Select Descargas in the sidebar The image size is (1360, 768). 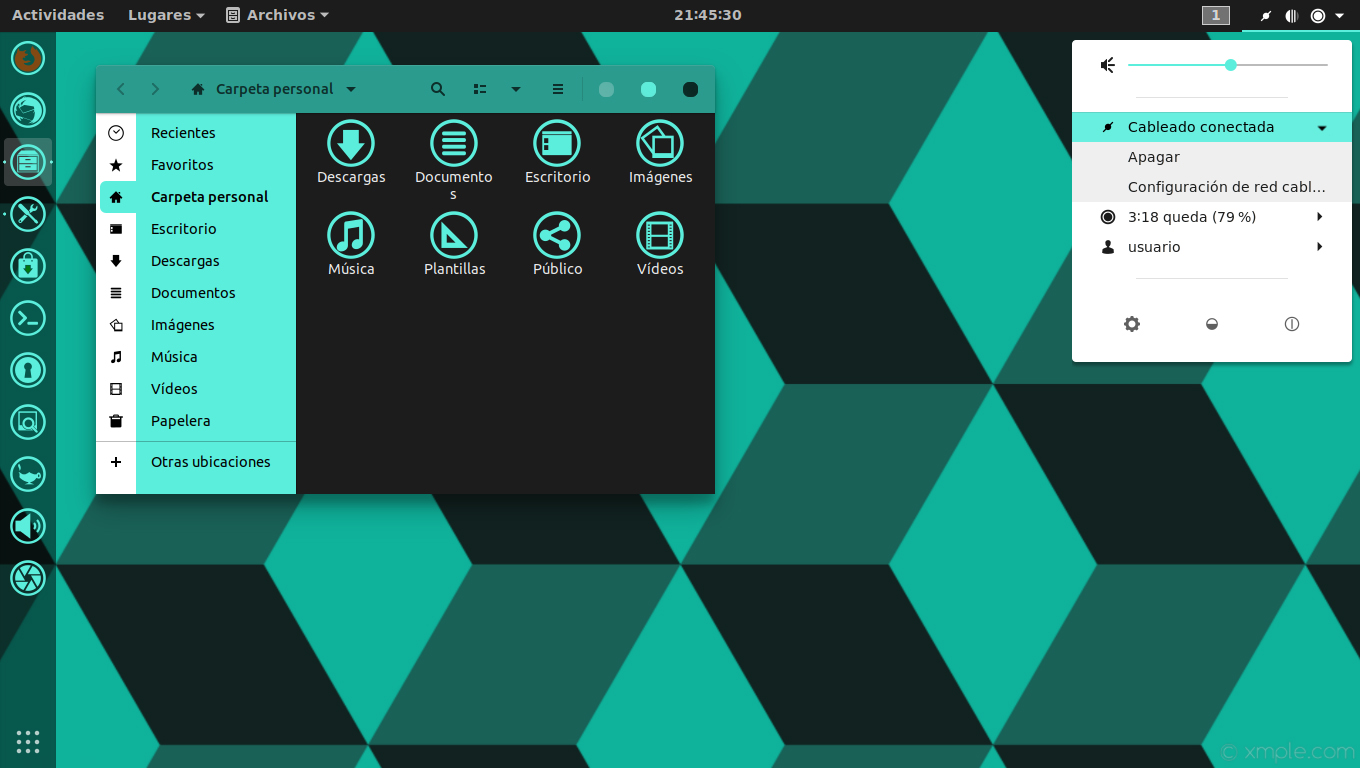pos(196,261)
